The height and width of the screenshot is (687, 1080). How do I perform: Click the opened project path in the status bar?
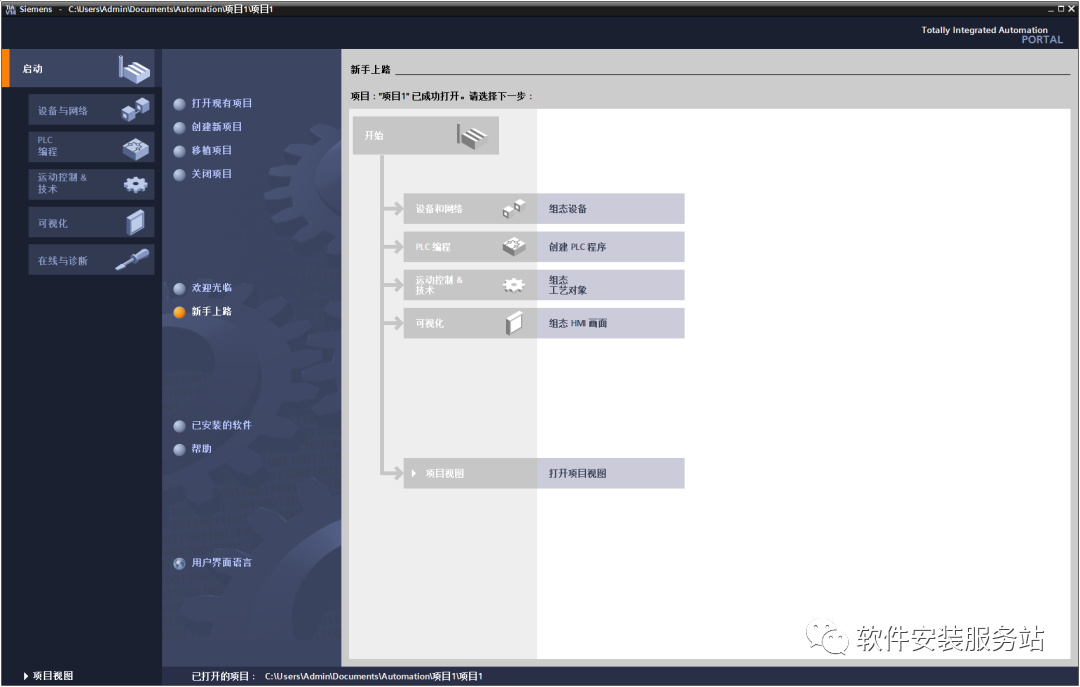[373, 676]
